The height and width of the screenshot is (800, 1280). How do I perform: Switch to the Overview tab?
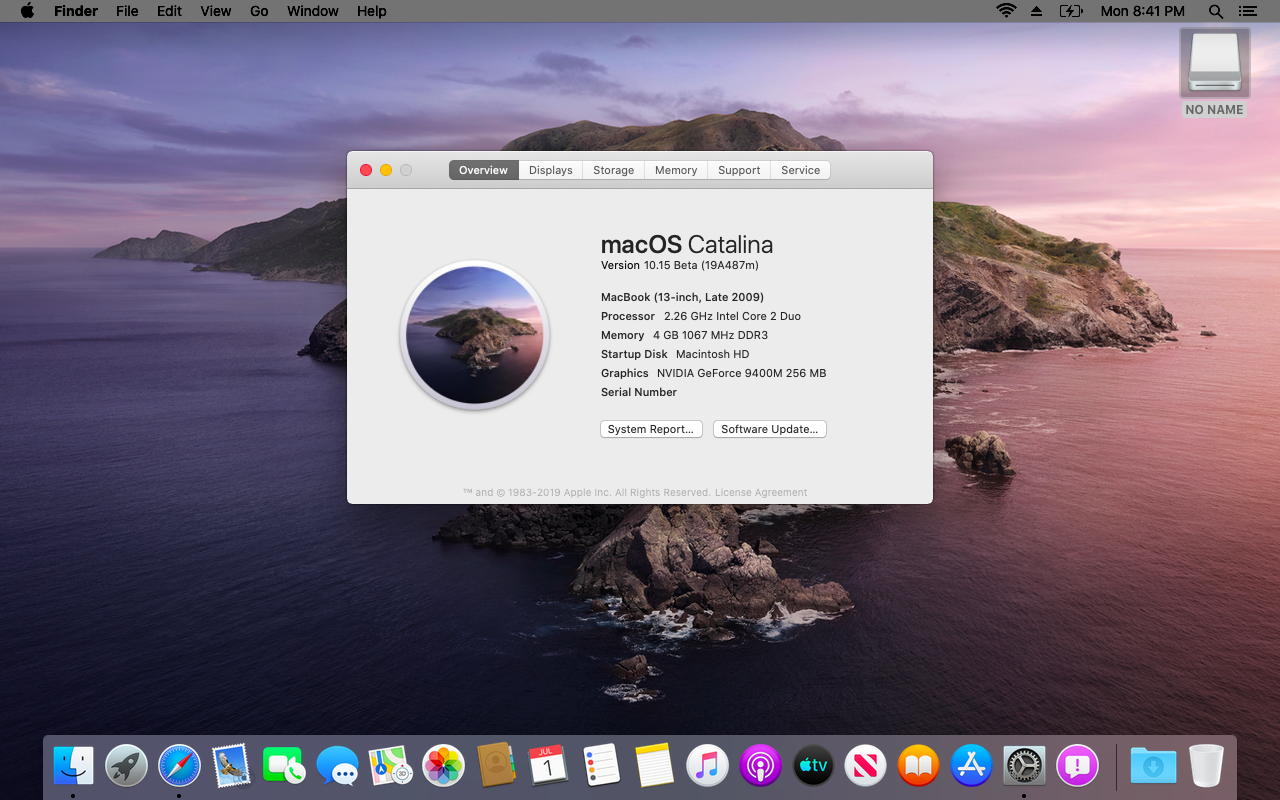[x=483, y=170]
